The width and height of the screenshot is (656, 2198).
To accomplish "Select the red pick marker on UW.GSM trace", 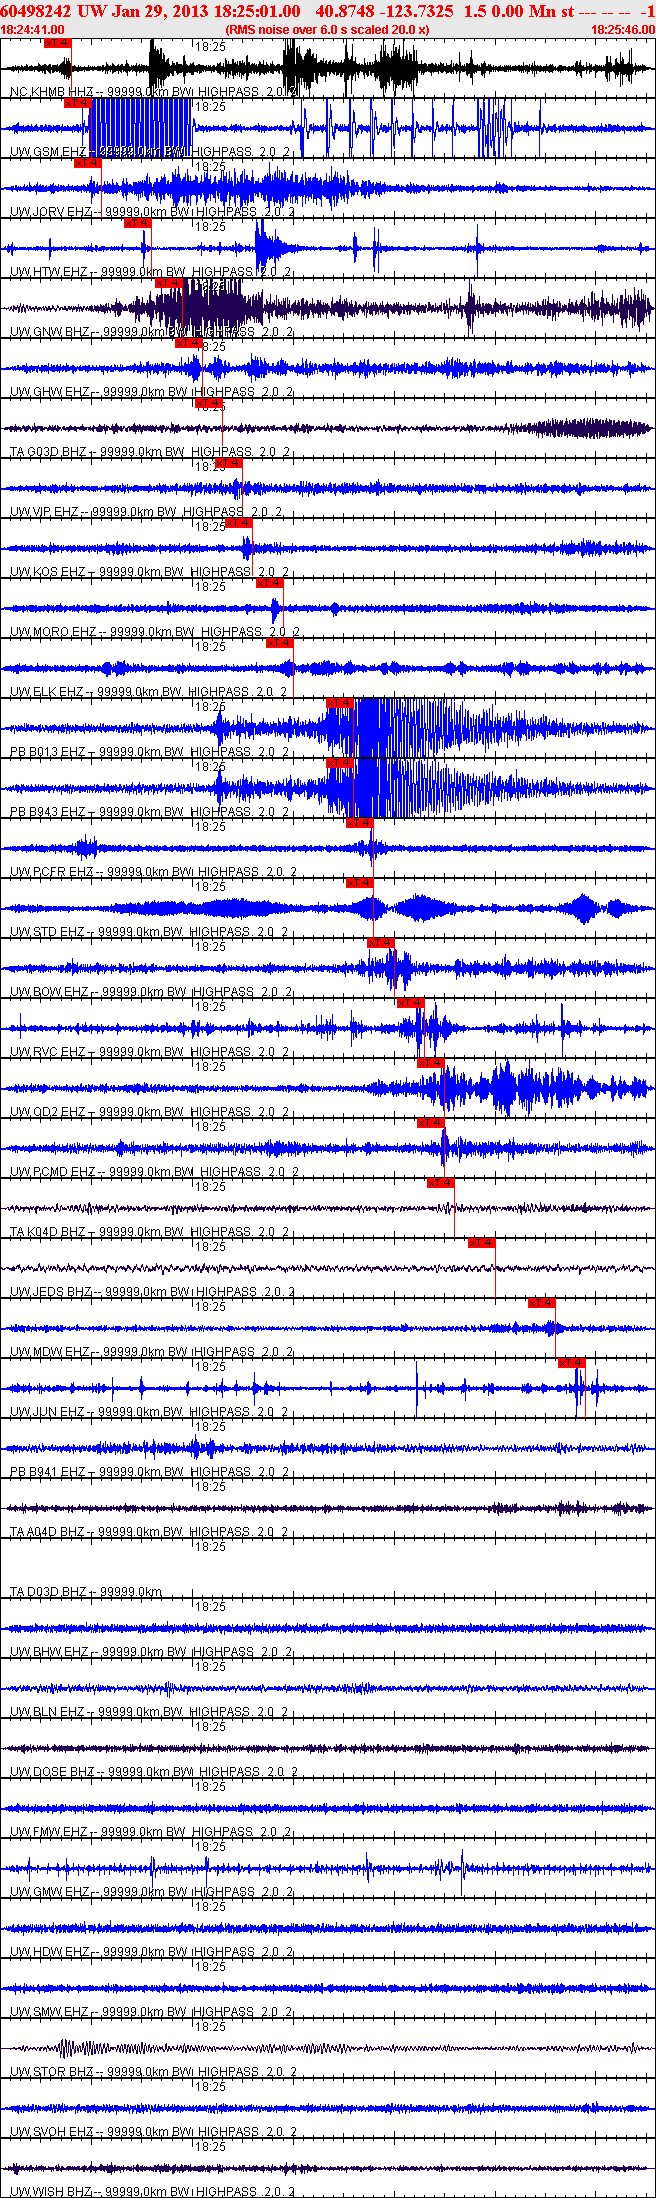I will 77,103.
